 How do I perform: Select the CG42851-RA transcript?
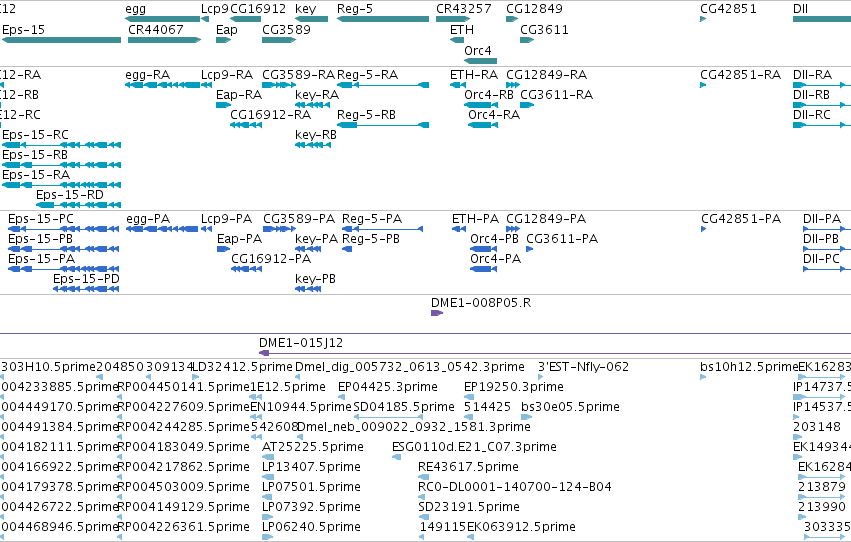pyautogui.click(x=703, y=85)
